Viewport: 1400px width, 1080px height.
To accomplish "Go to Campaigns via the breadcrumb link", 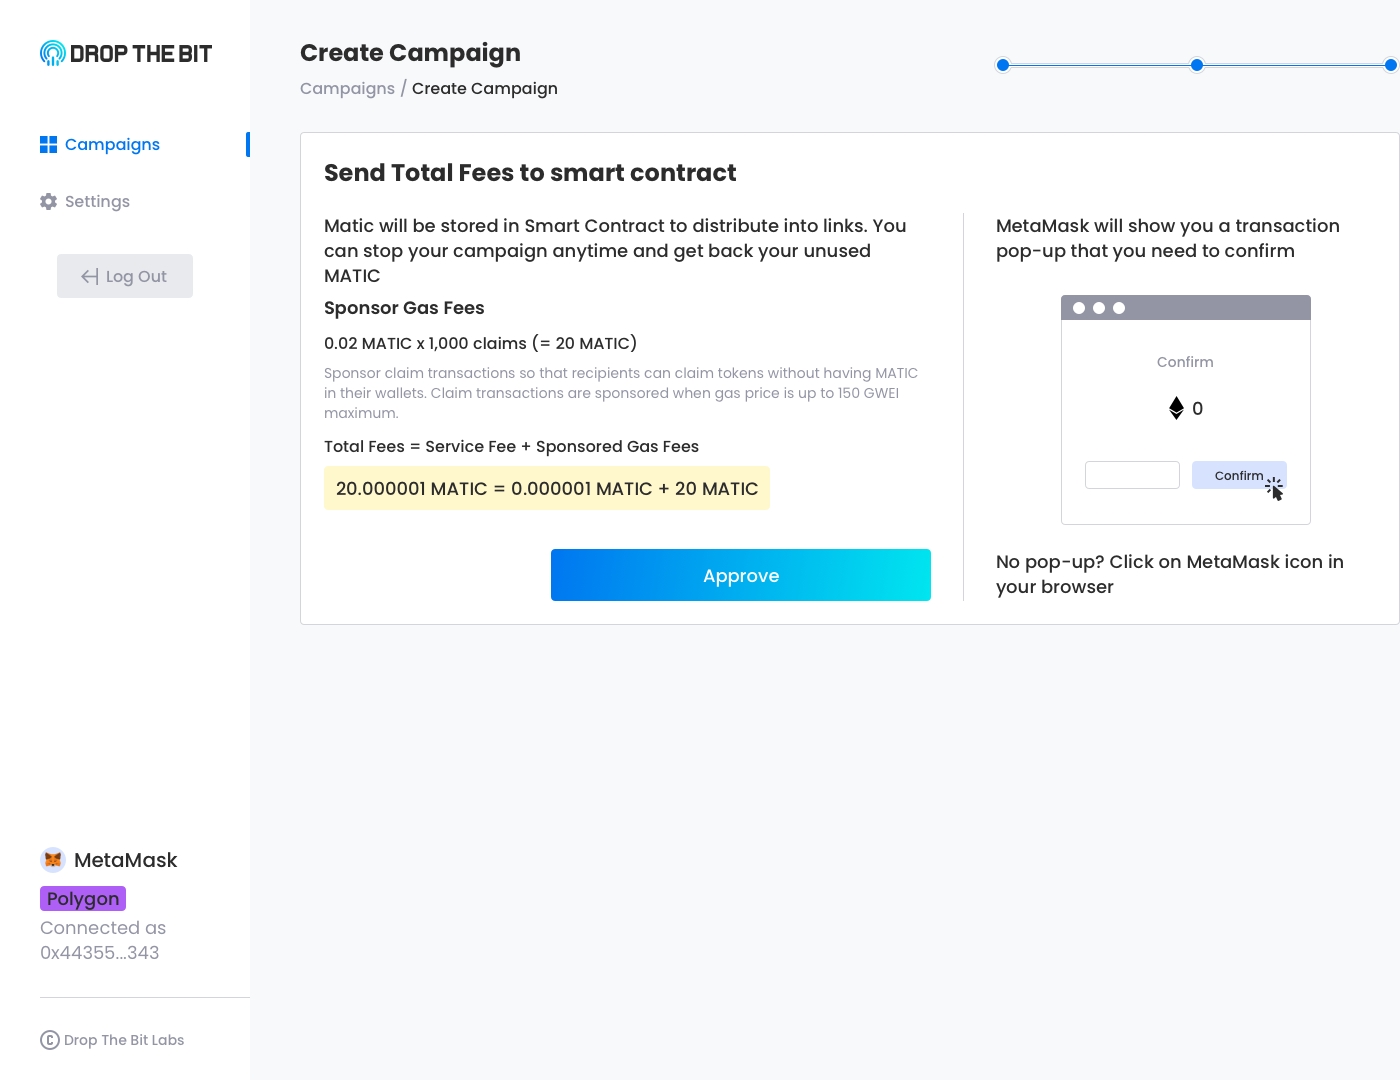I will pyautogui.click(x=347, y=89).
